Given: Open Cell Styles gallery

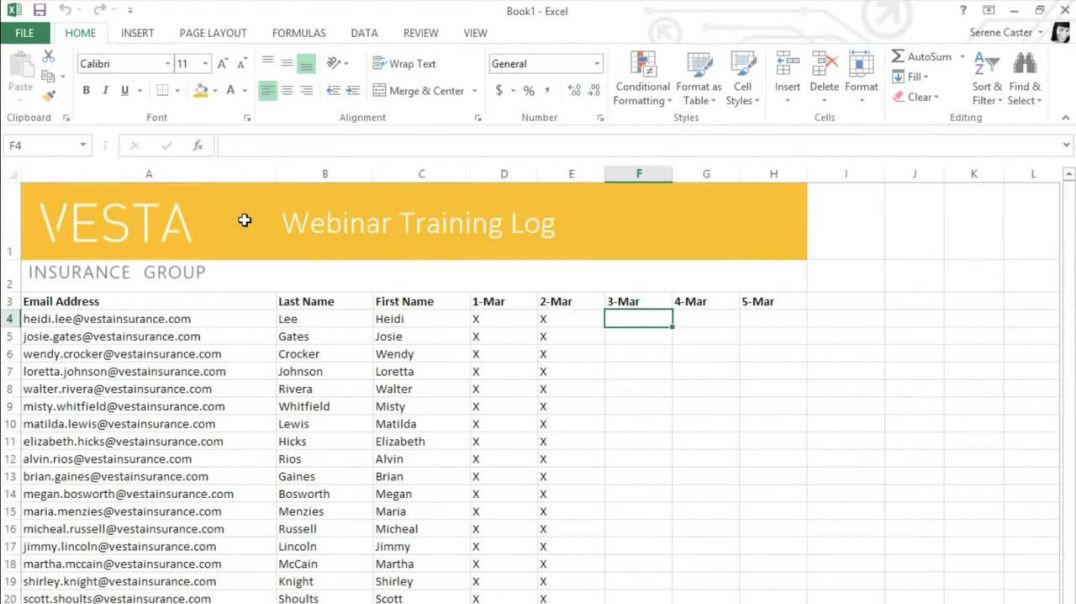Looking at the screenshot, I should tap(742, 79).
